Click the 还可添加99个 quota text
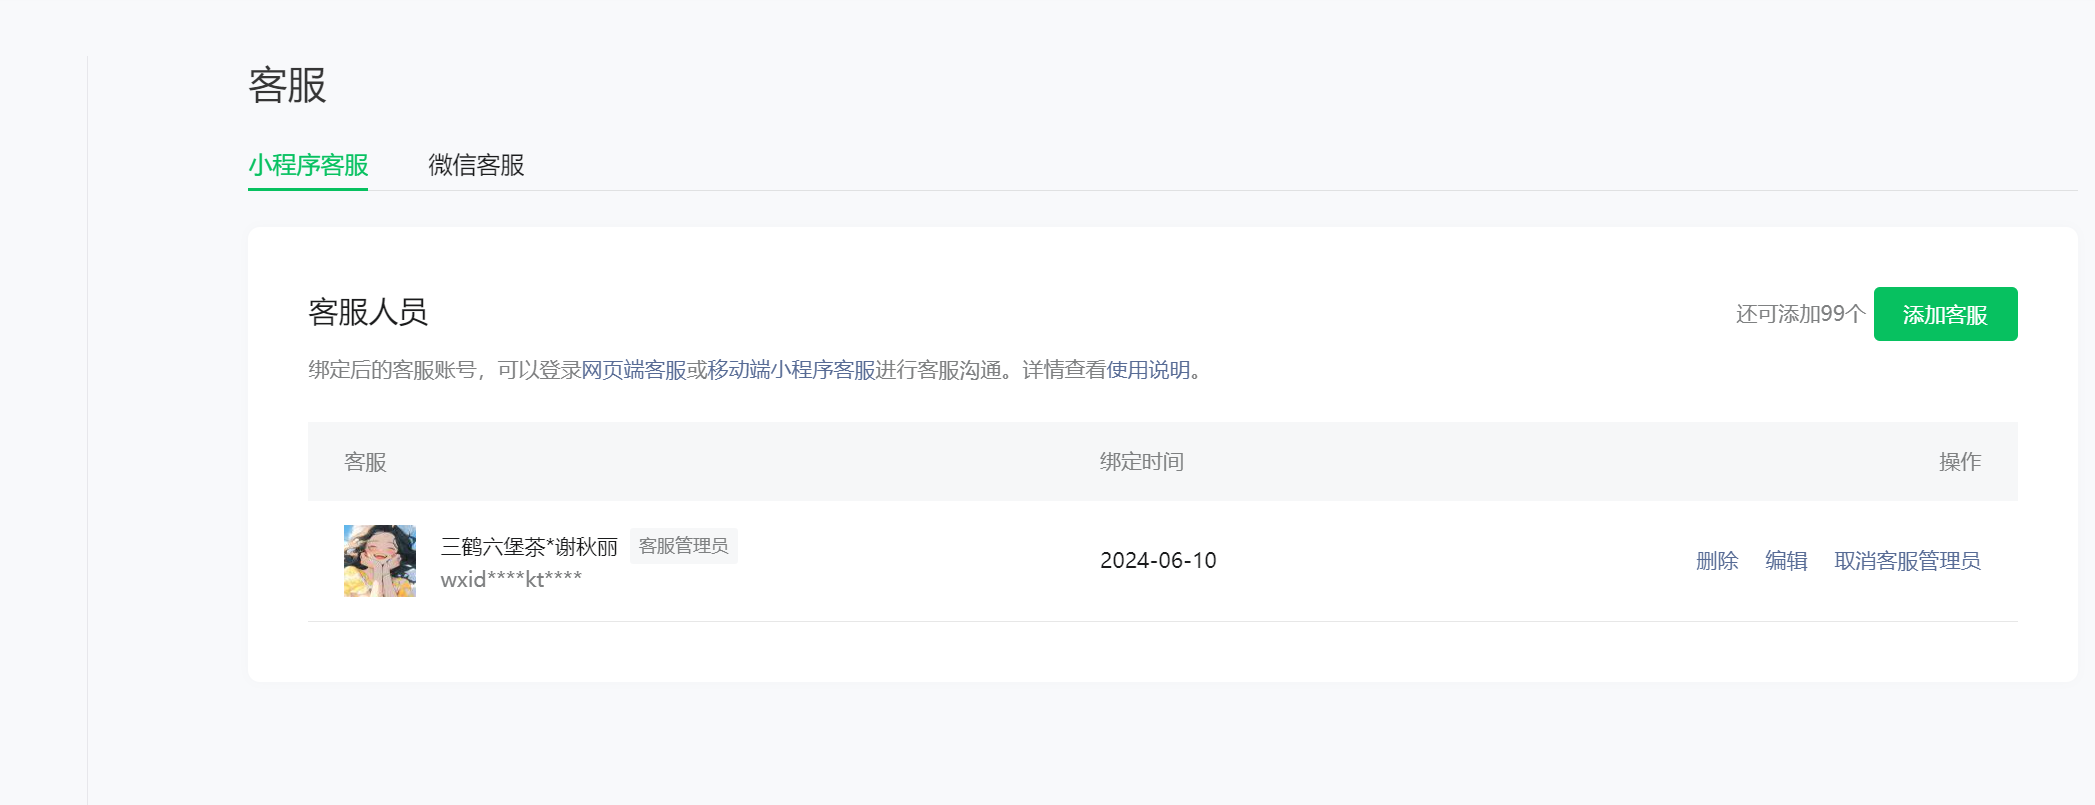This screenshot has height=805, width=2095. [1800, 314]
